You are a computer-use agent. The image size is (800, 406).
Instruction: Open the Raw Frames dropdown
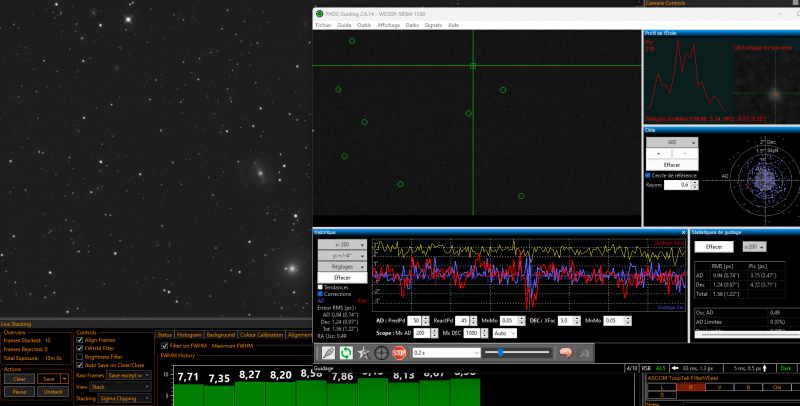click(x=129, y=375)
